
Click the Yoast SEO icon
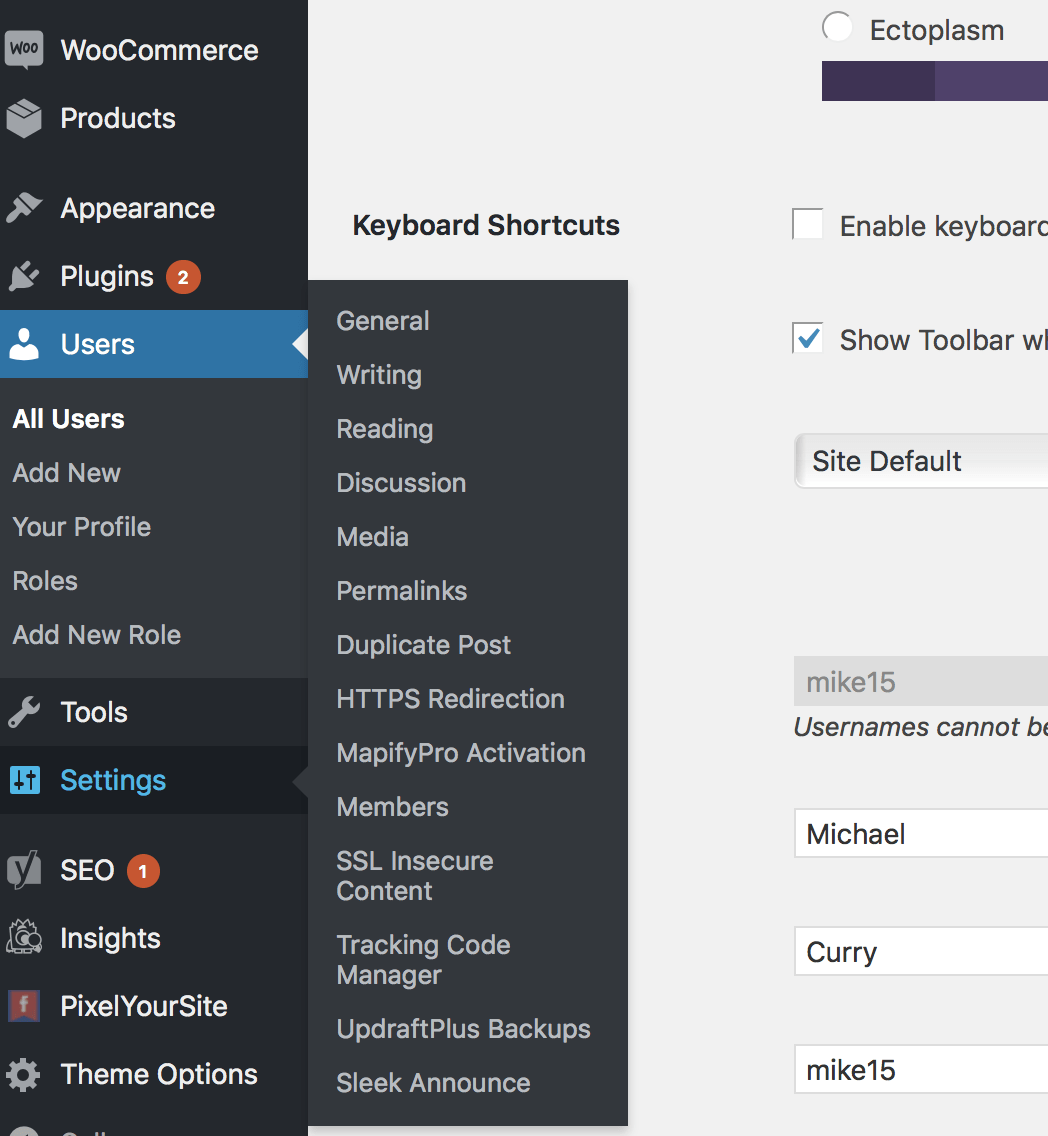24,870
